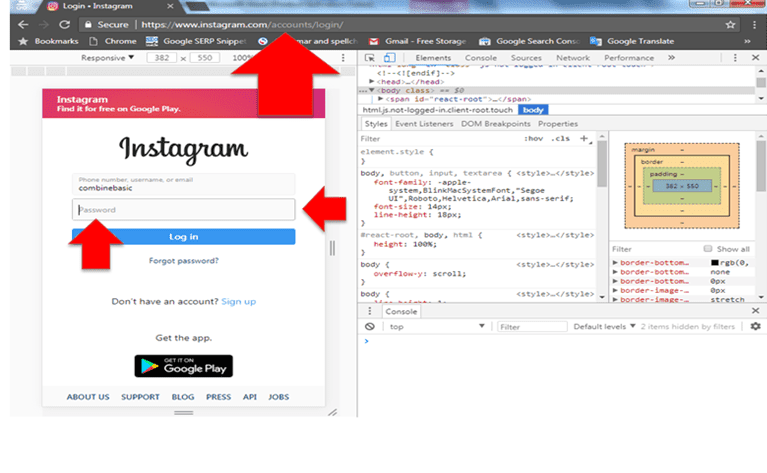Click the Gmail bookmark icon
767x473 pixels.
click(x=374, y=41)
